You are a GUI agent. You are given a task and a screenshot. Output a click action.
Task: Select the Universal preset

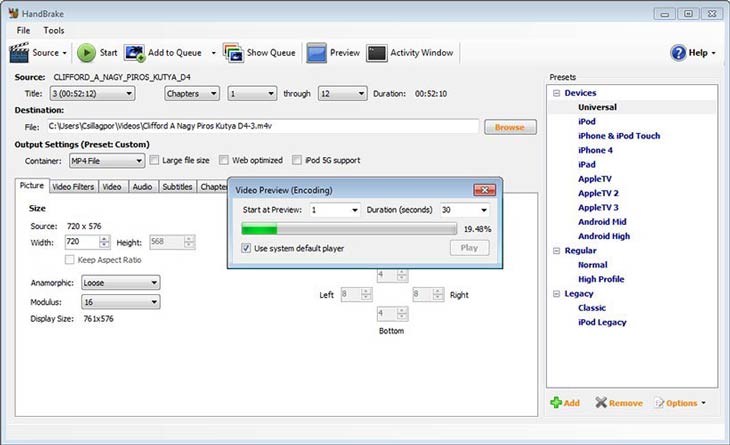pos(597,107)
